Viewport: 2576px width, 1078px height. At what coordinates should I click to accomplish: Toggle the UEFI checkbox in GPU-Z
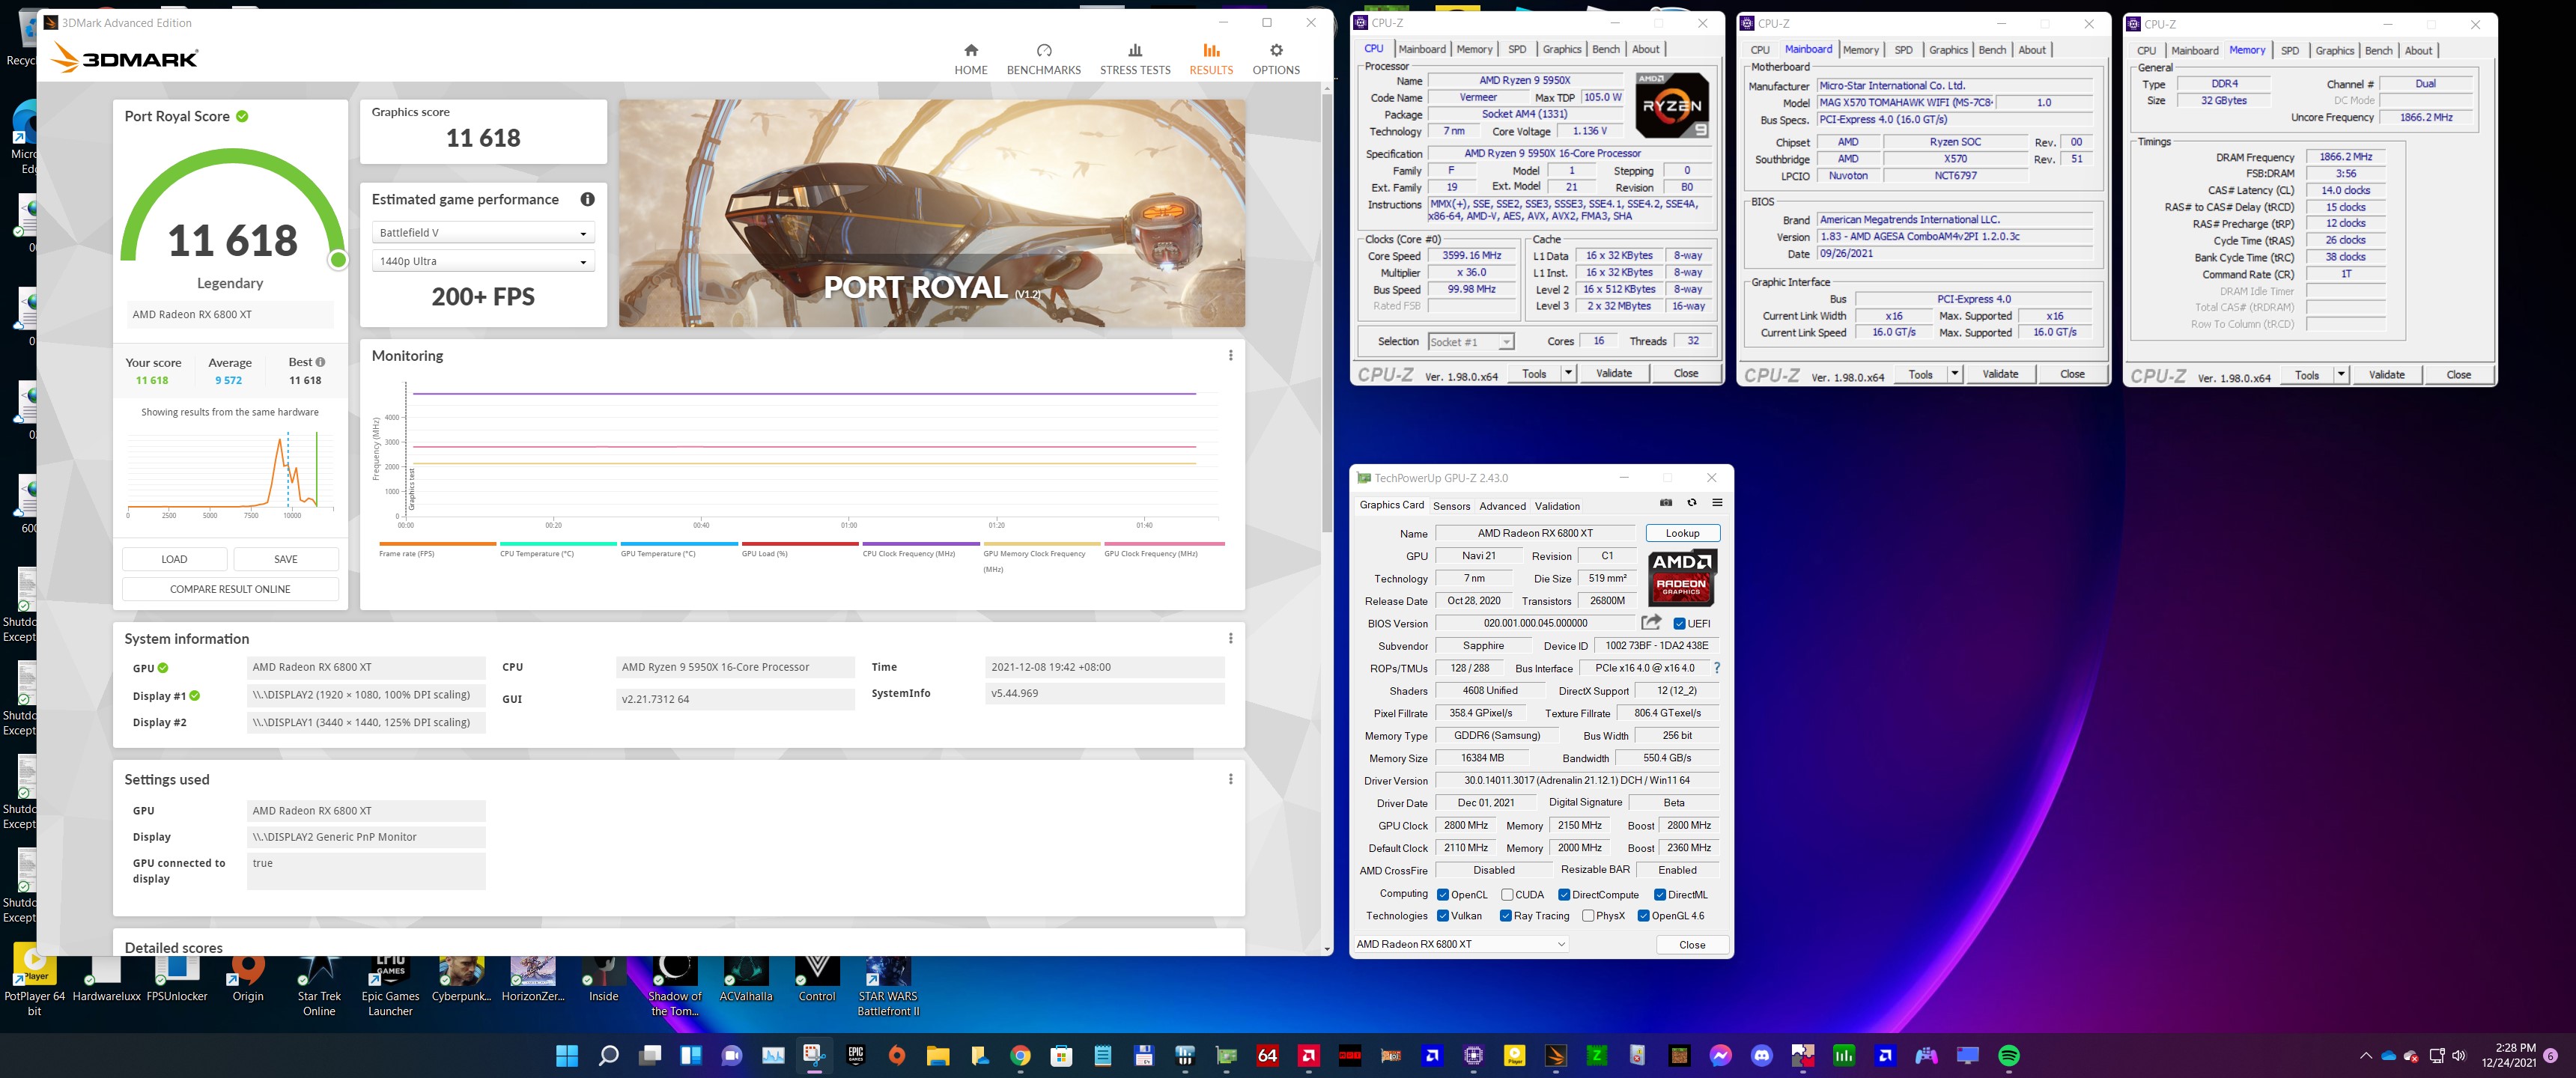tap(1679, 623)
